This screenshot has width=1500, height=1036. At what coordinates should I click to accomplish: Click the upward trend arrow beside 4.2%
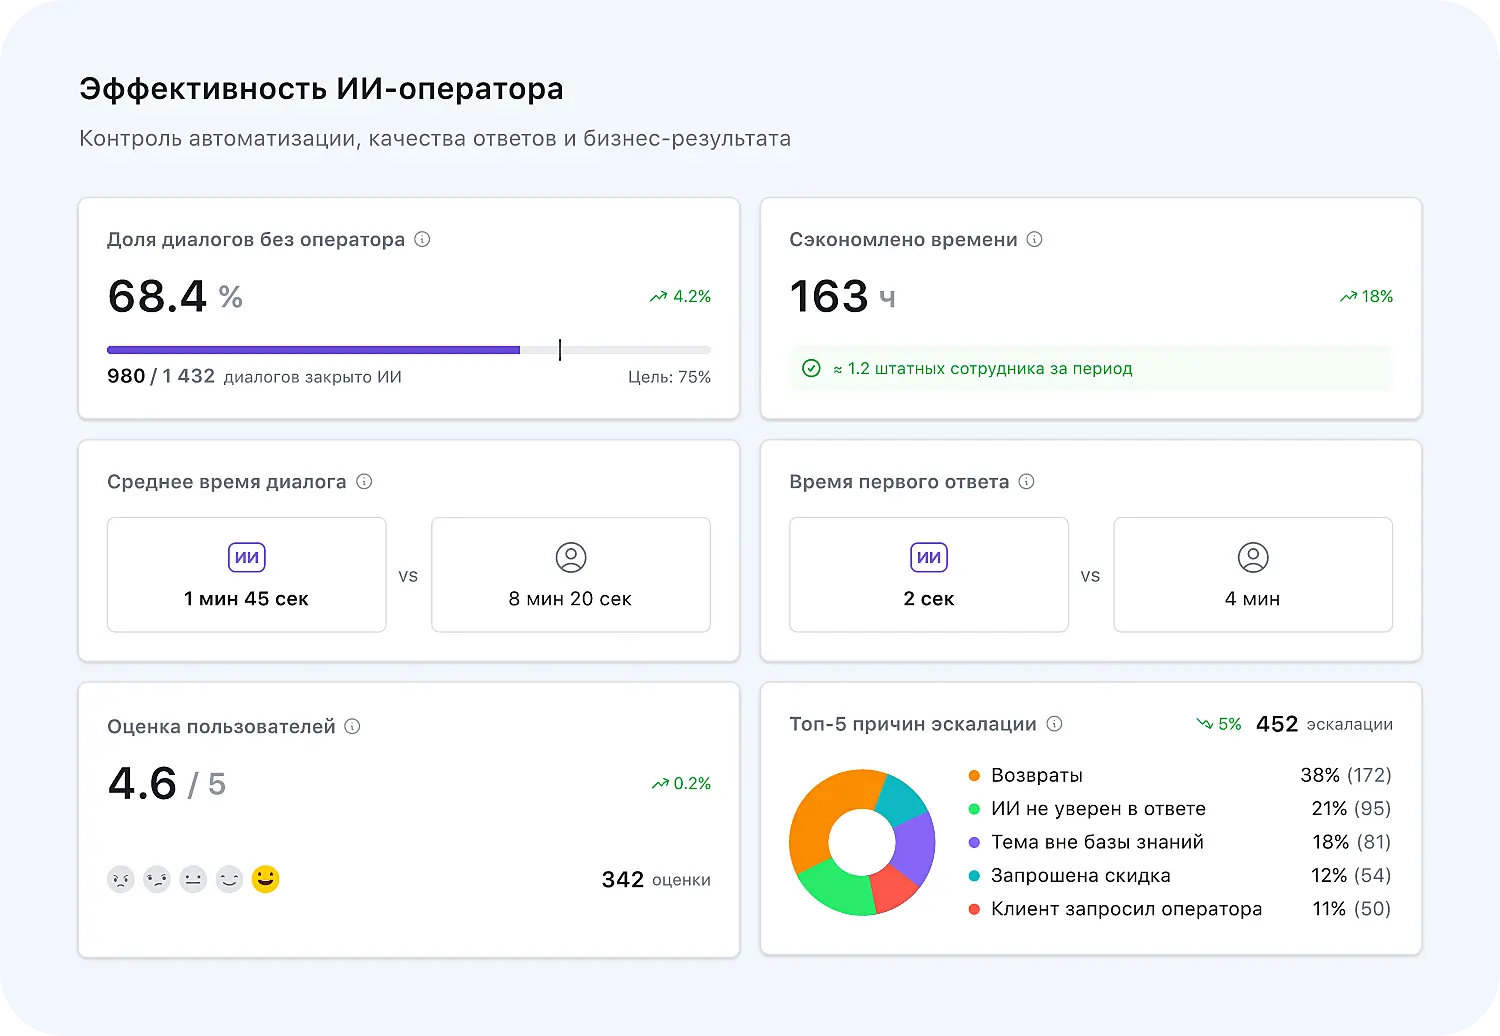(x=658, y=297)
